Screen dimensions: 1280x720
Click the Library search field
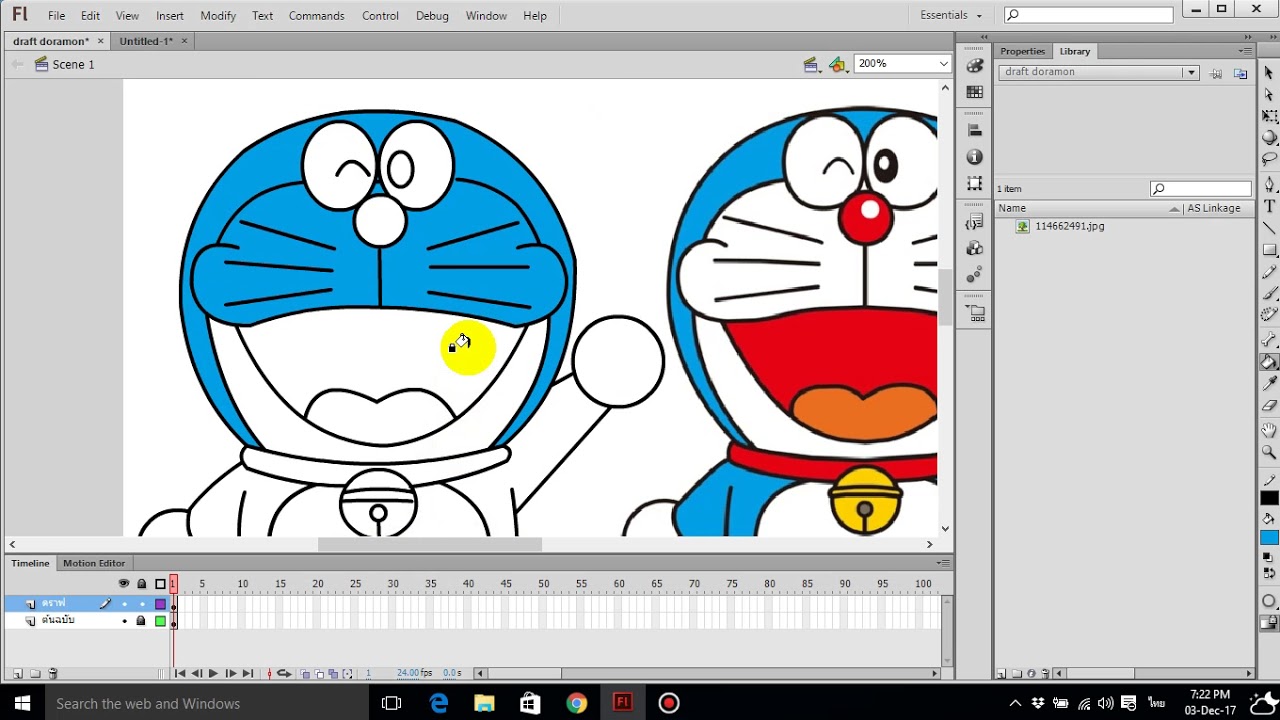1201,188
